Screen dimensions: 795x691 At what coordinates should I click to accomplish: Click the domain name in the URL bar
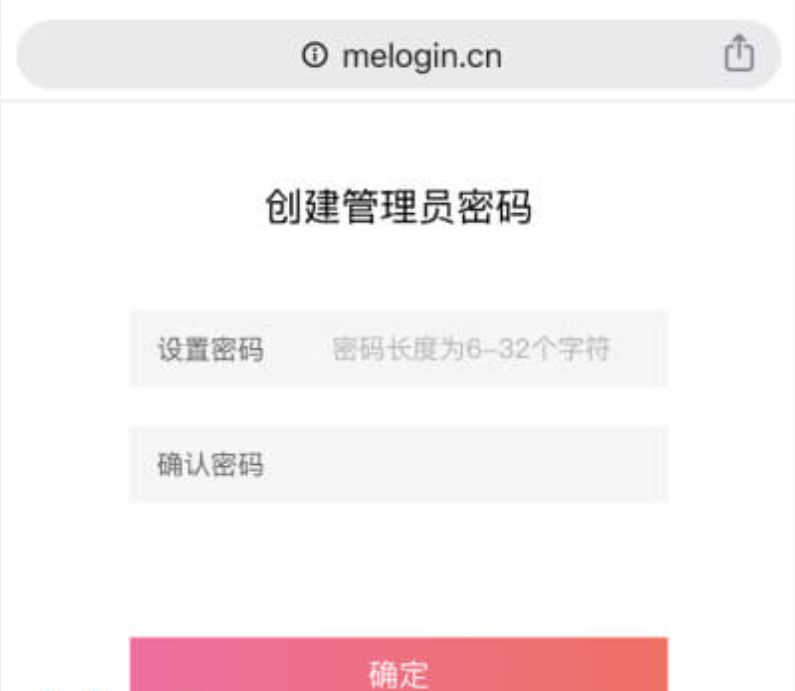click(422, 56)
